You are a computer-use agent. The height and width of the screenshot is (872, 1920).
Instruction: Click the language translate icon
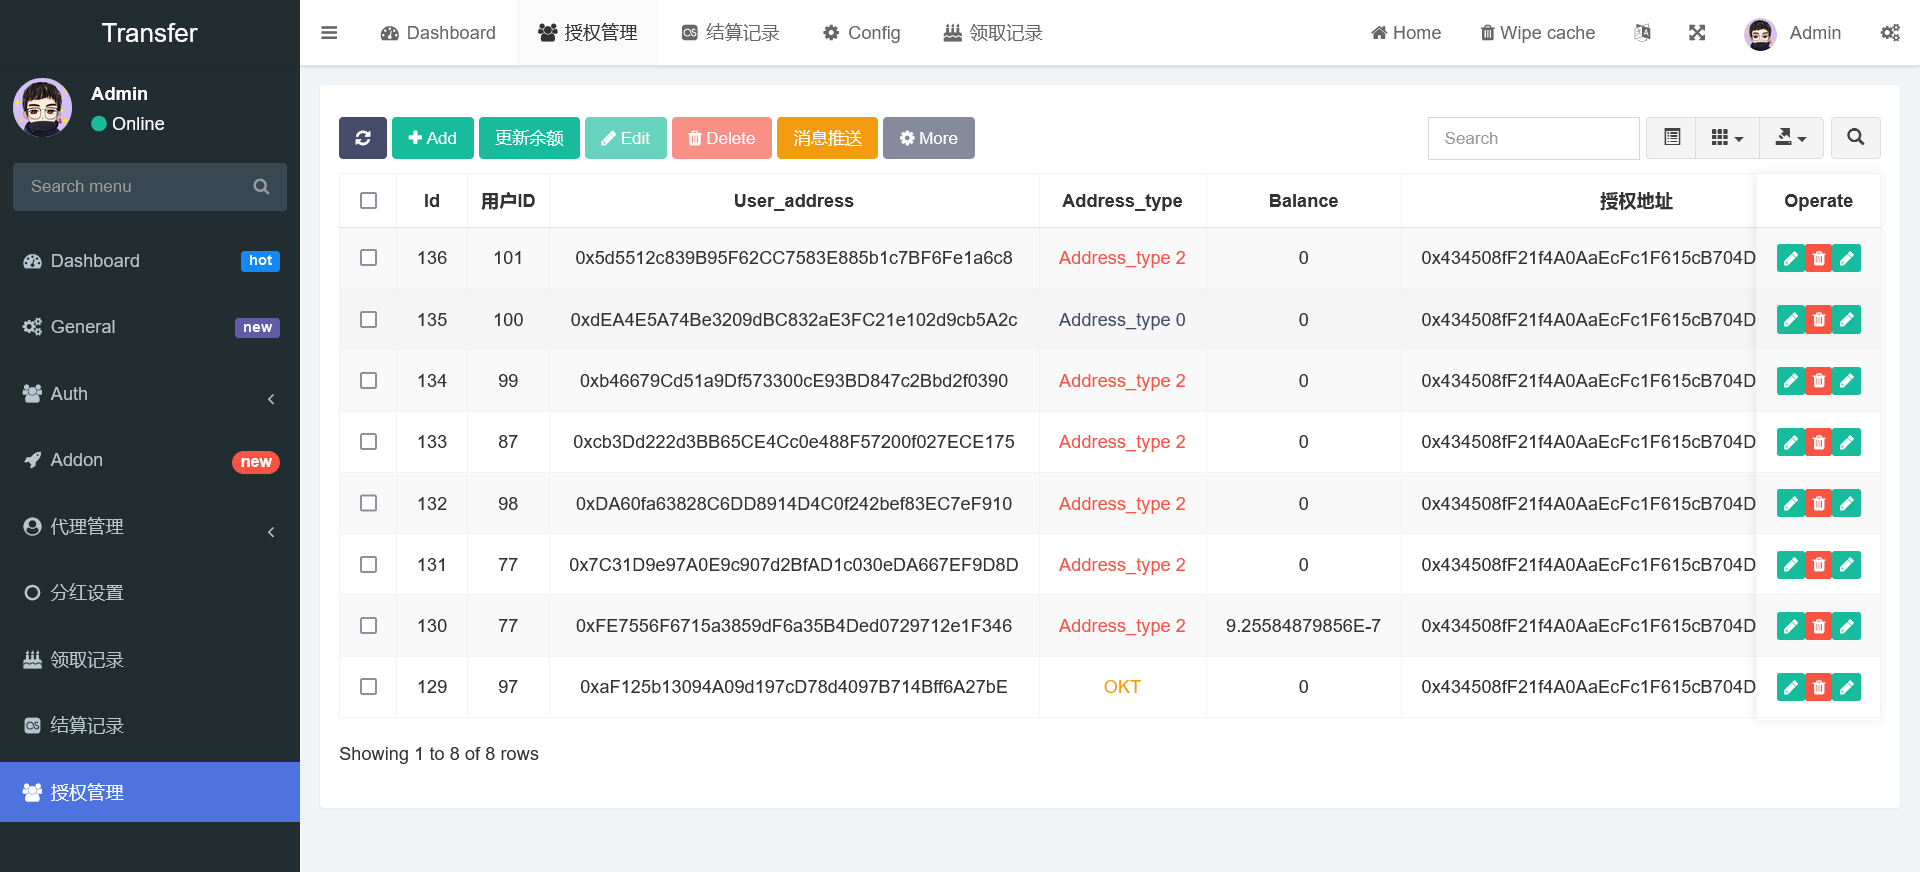coord(1642,33)
